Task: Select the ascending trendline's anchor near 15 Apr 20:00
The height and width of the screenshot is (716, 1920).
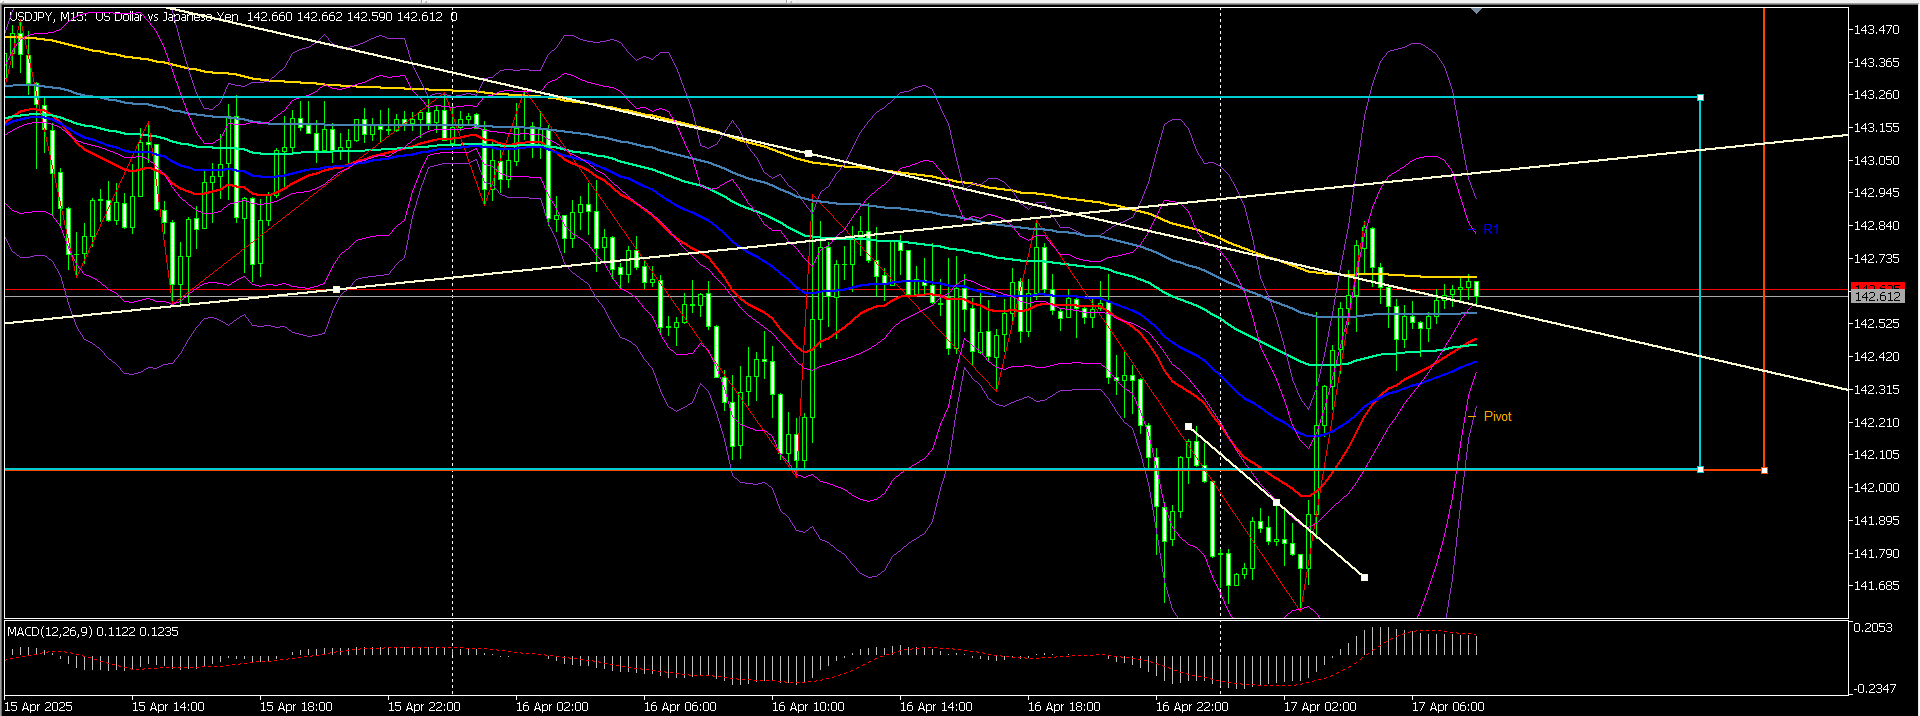Action: pos(337,289)
